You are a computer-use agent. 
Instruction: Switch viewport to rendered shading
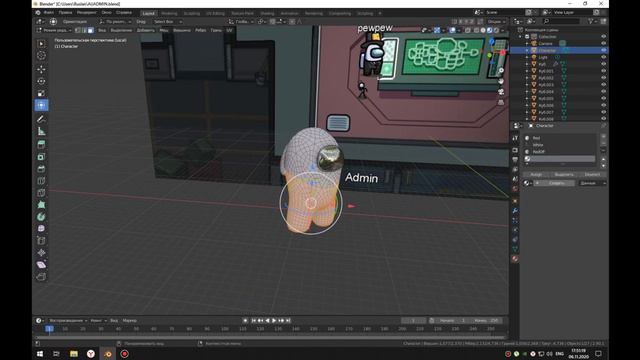[x=496, y=30]
